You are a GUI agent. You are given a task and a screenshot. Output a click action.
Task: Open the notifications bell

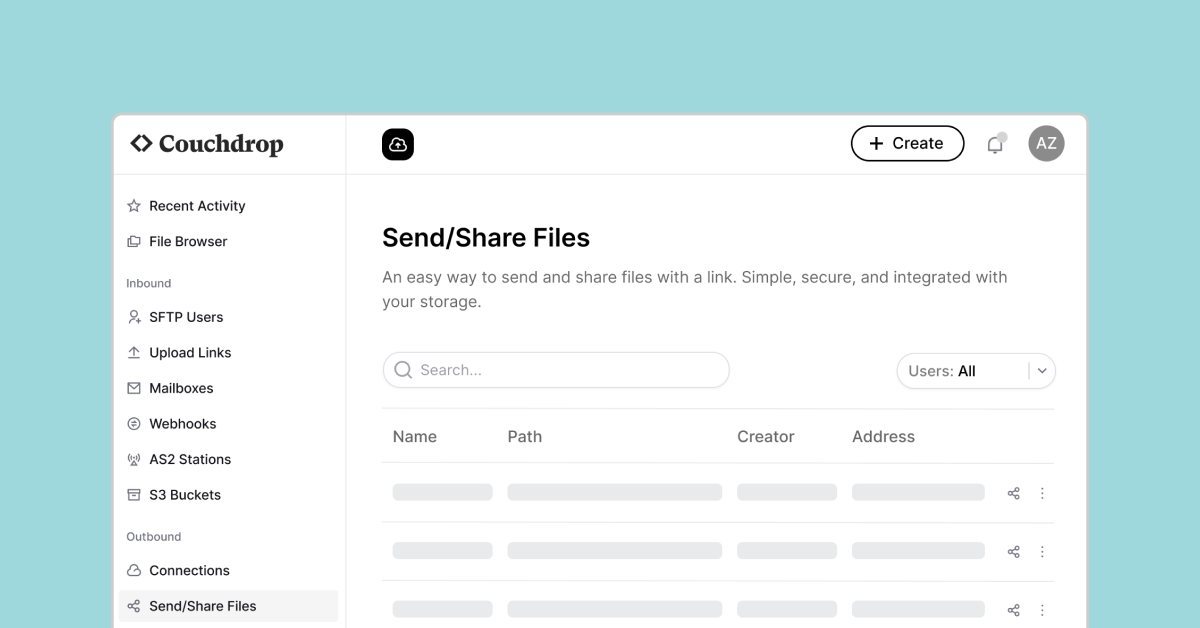pyautogui.click(x=995, y=144)
